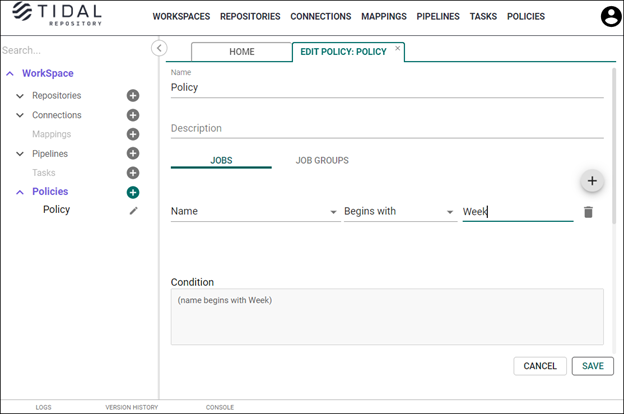Add a new pipeline with plus icon
The height and width of the screenshot is (414, 624).
tap(133, 153)
